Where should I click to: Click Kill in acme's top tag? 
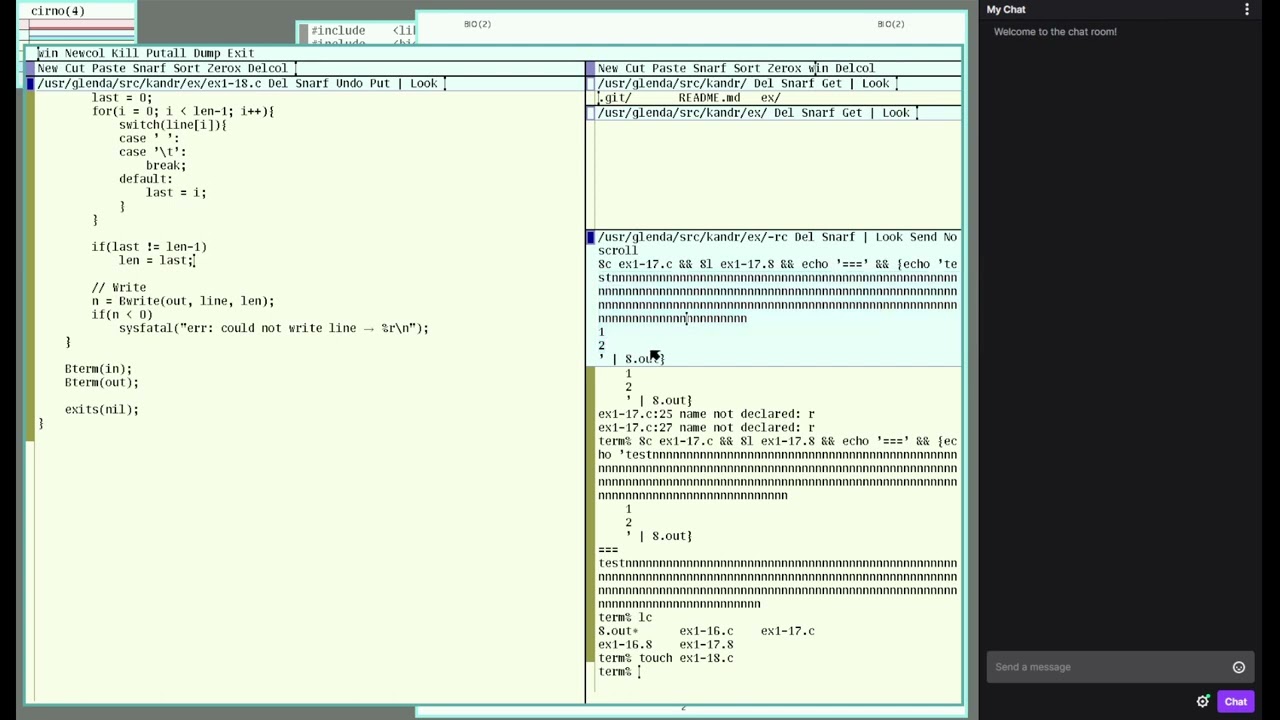point(124,53)
